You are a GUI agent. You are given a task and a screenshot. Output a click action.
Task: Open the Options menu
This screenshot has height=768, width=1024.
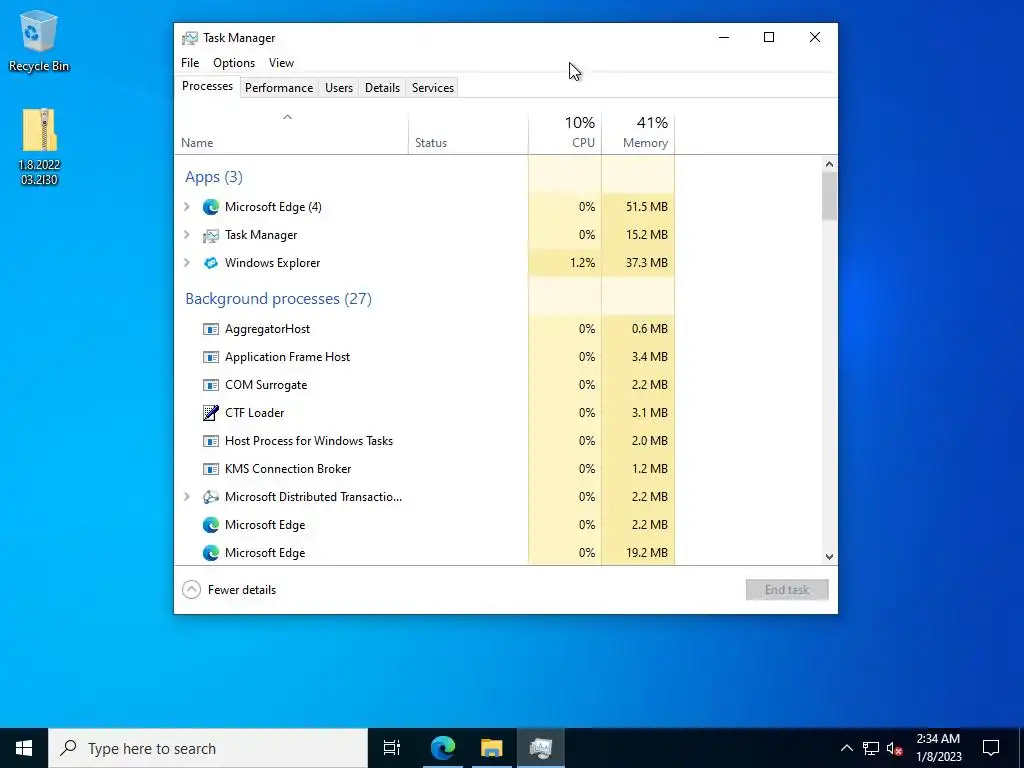tap(234, 63)
